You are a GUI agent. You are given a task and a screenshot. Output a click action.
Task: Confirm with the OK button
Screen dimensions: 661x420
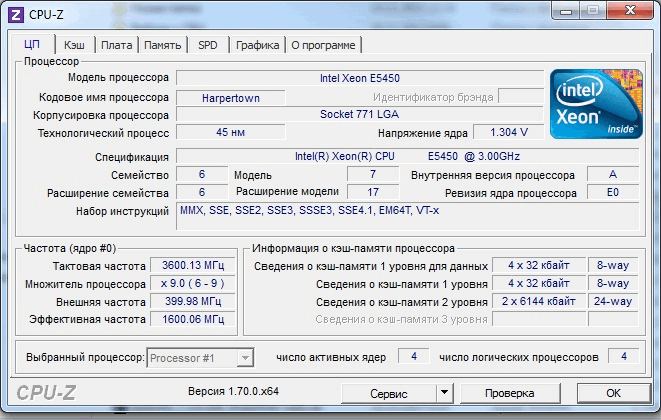613,393
